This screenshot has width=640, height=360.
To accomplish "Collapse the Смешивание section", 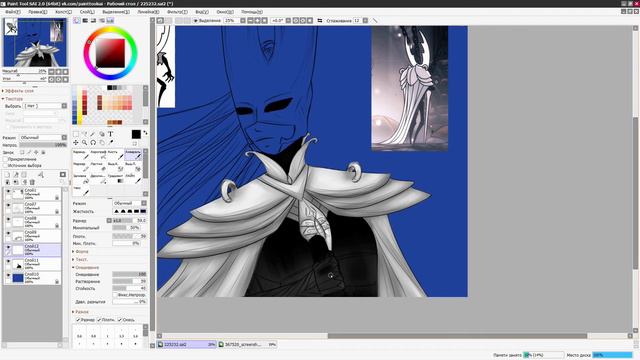I will pos(86,268).
